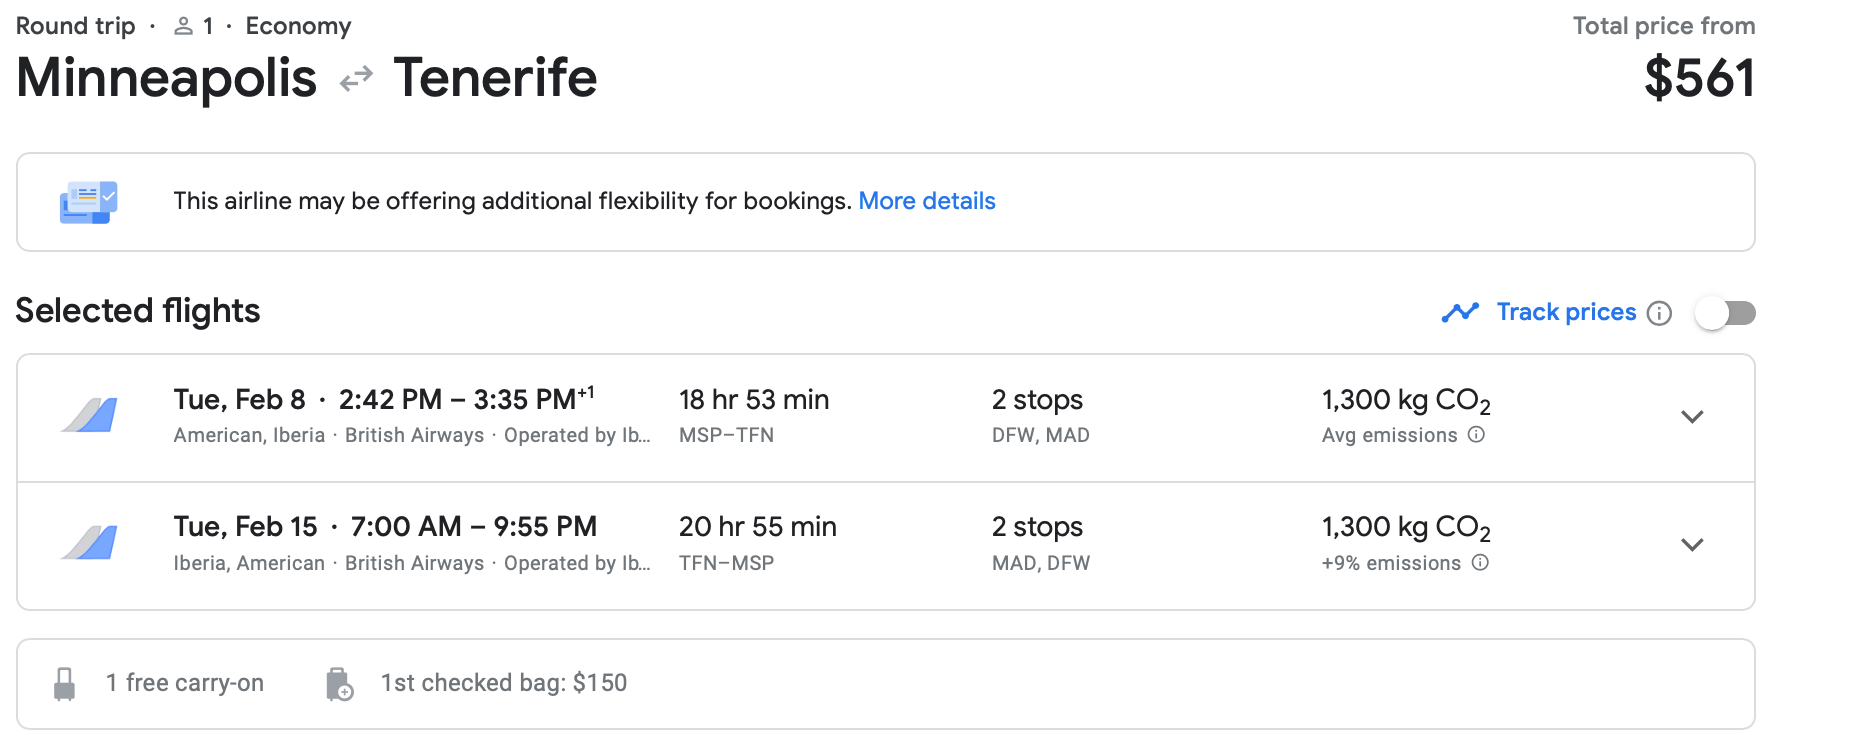Click the round trip arrows icon
The image size is (1868, 744).
tap(356, 79)
